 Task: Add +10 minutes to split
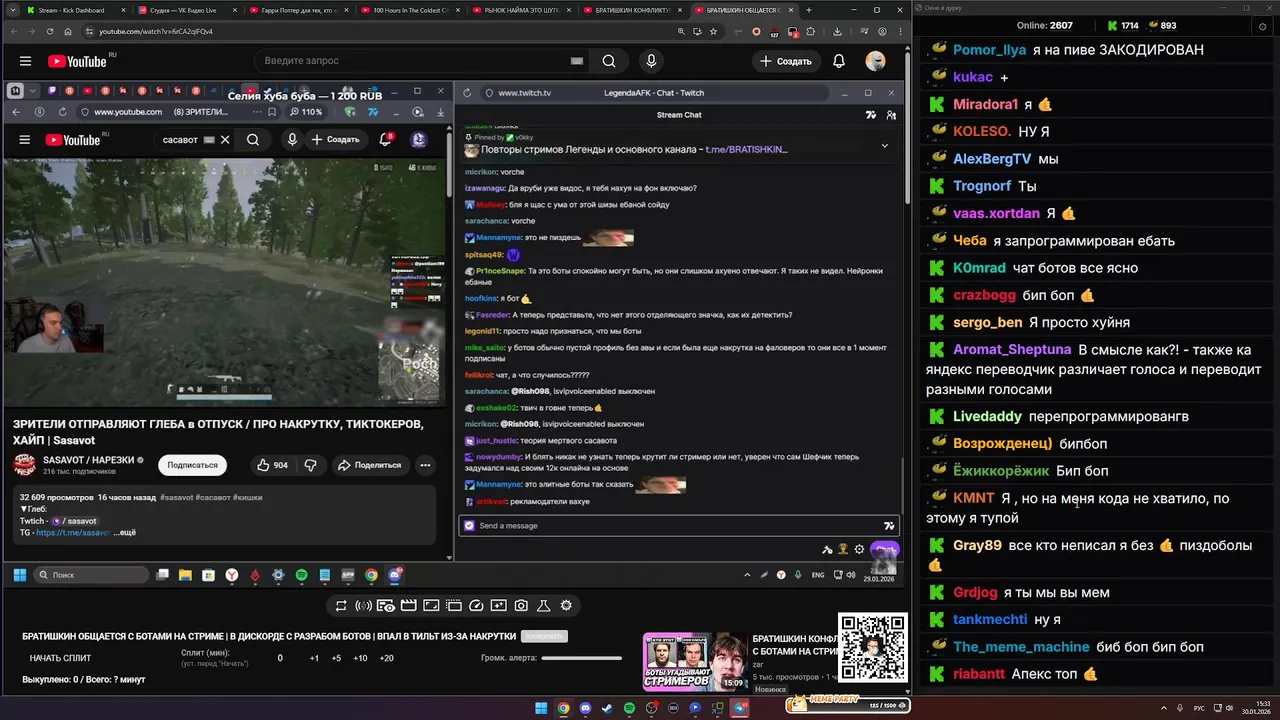click(360, 658)
